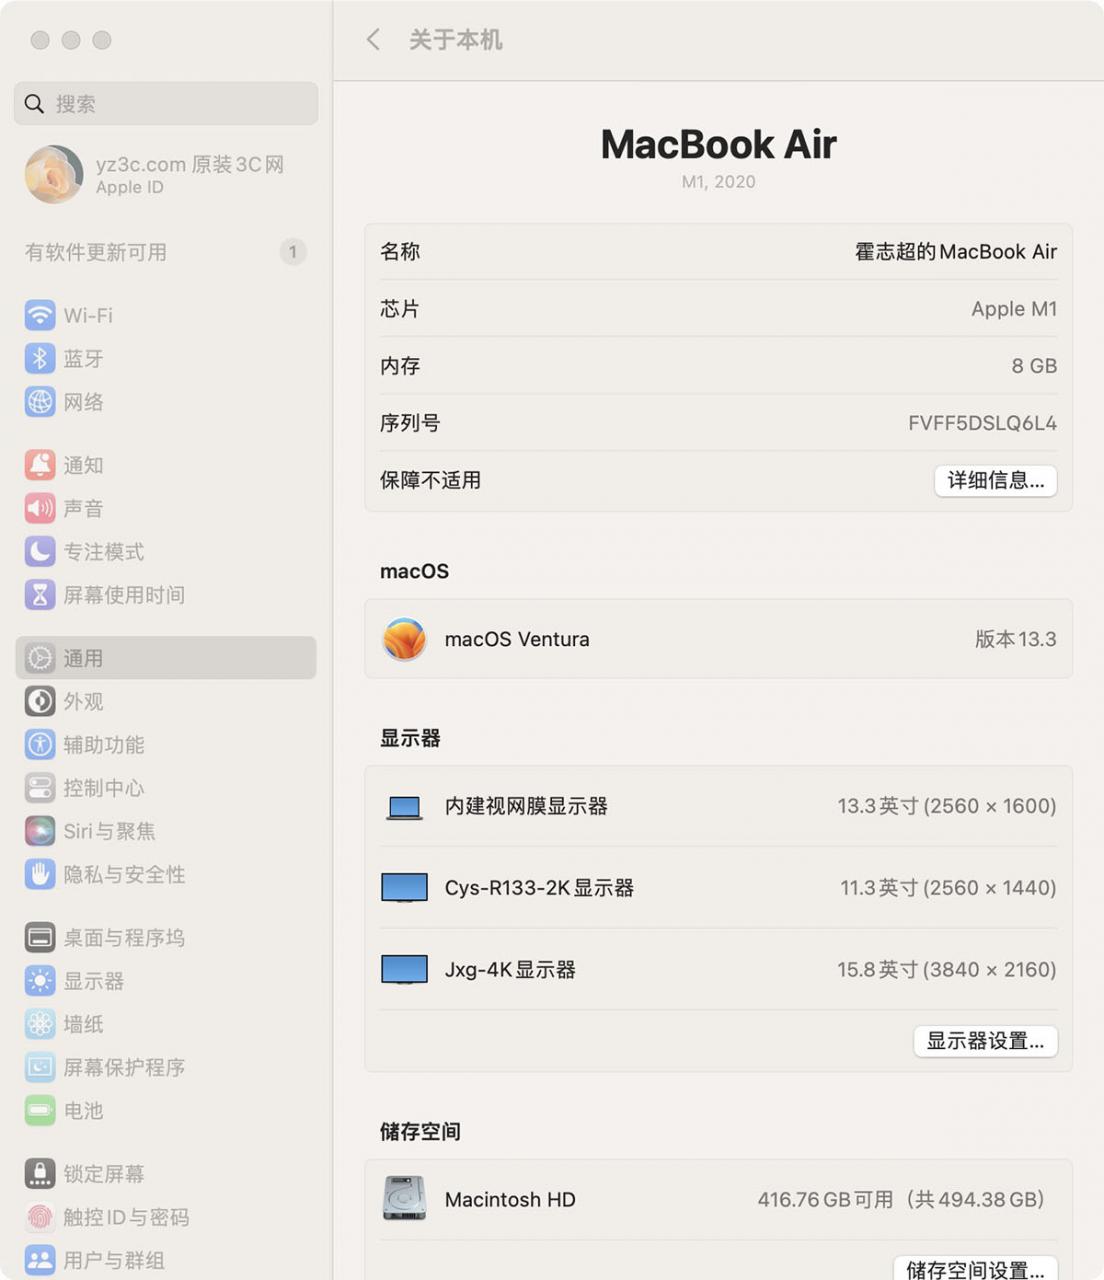Click the Siri与聚焦 icon
The width and height of the screenshot is (1104, 1280).
40,831
